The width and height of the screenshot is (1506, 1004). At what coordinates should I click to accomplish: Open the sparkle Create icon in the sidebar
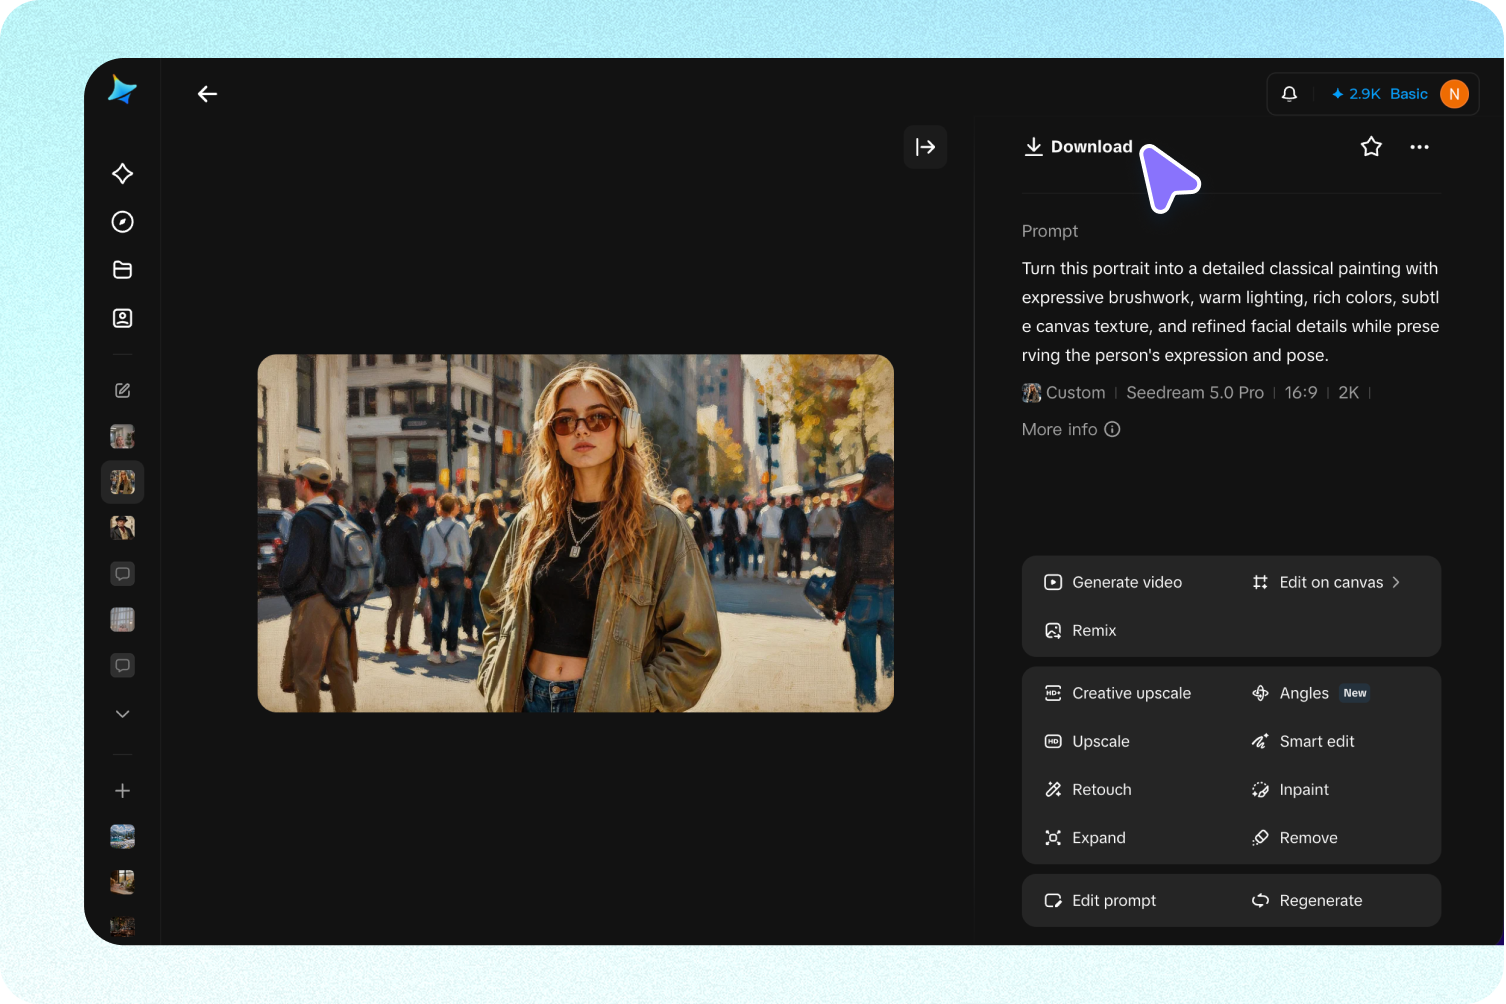[123, 174]
